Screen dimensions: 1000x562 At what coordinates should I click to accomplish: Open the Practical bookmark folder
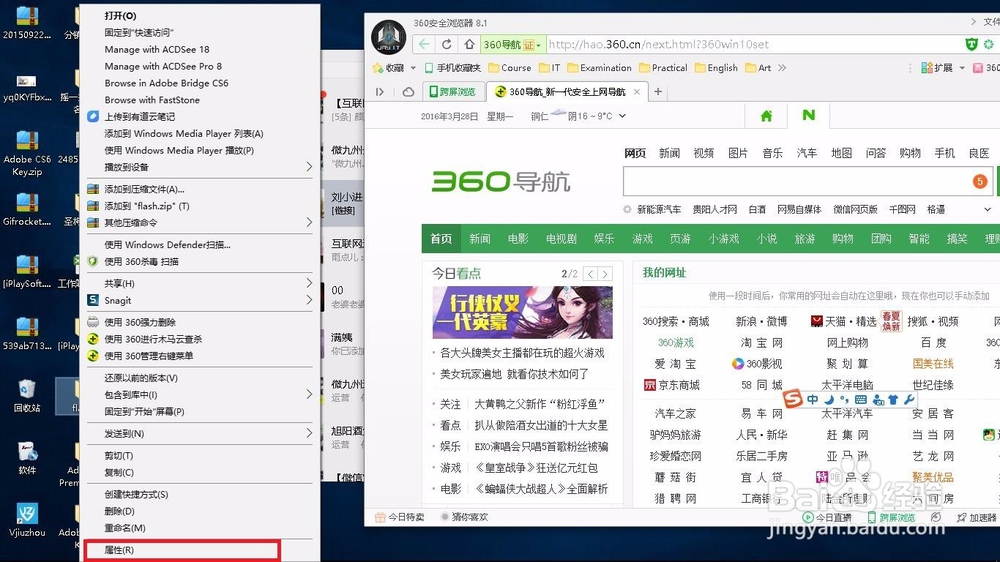pos(663,68)
